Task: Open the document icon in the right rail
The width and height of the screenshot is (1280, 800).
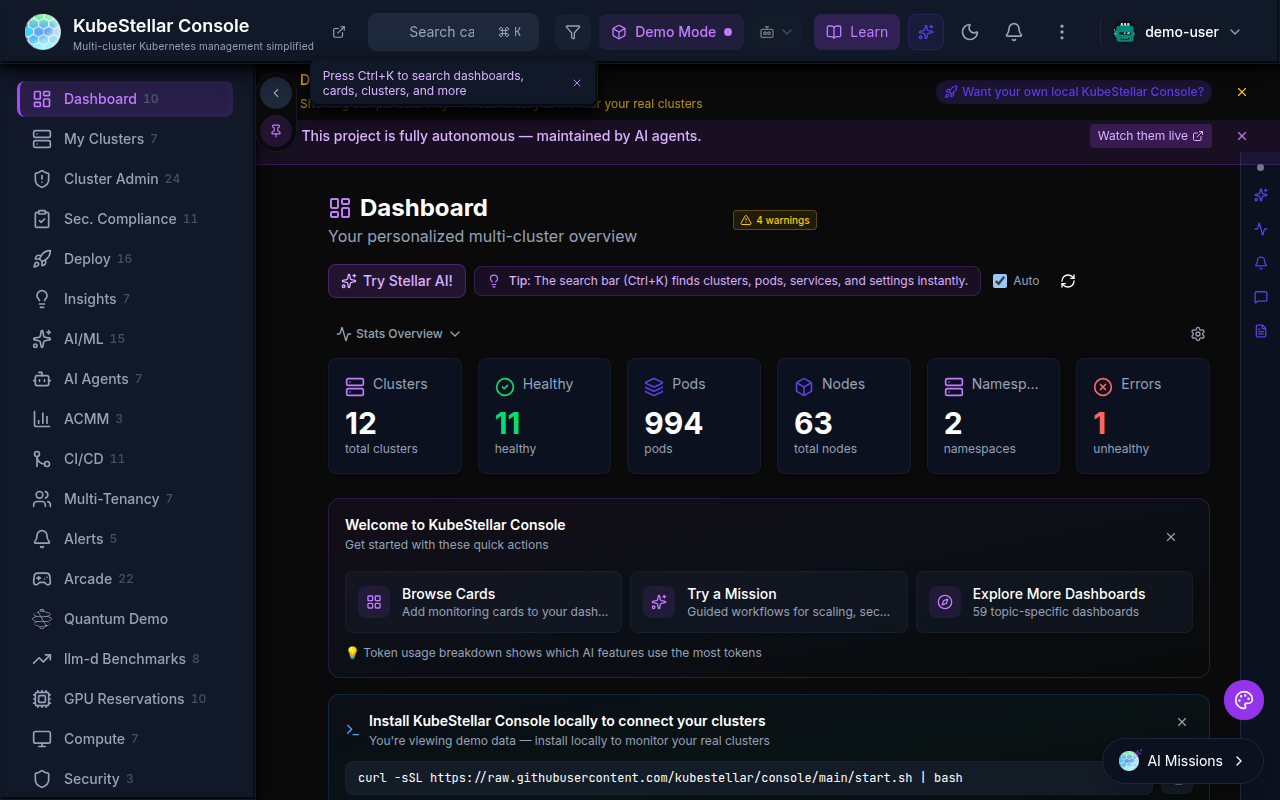Action: (x=1261, y=331)
